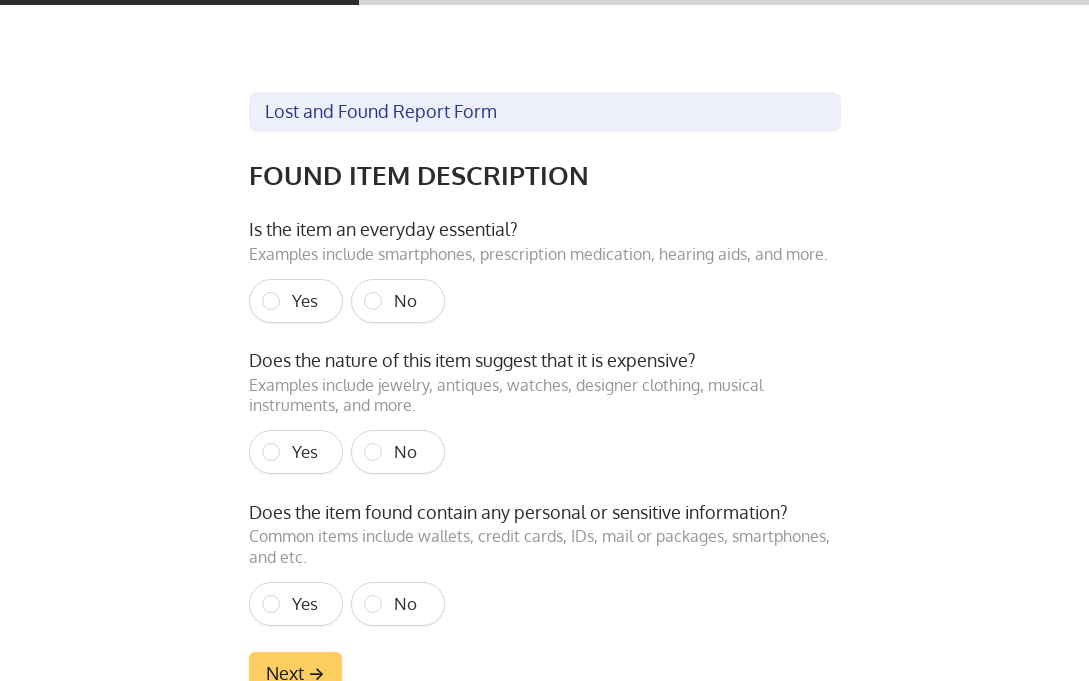Image resolution: width=1089 pixels, height=681 pixels.
Task: Click the personal or sensitive information question text
Action: [518, 512]
